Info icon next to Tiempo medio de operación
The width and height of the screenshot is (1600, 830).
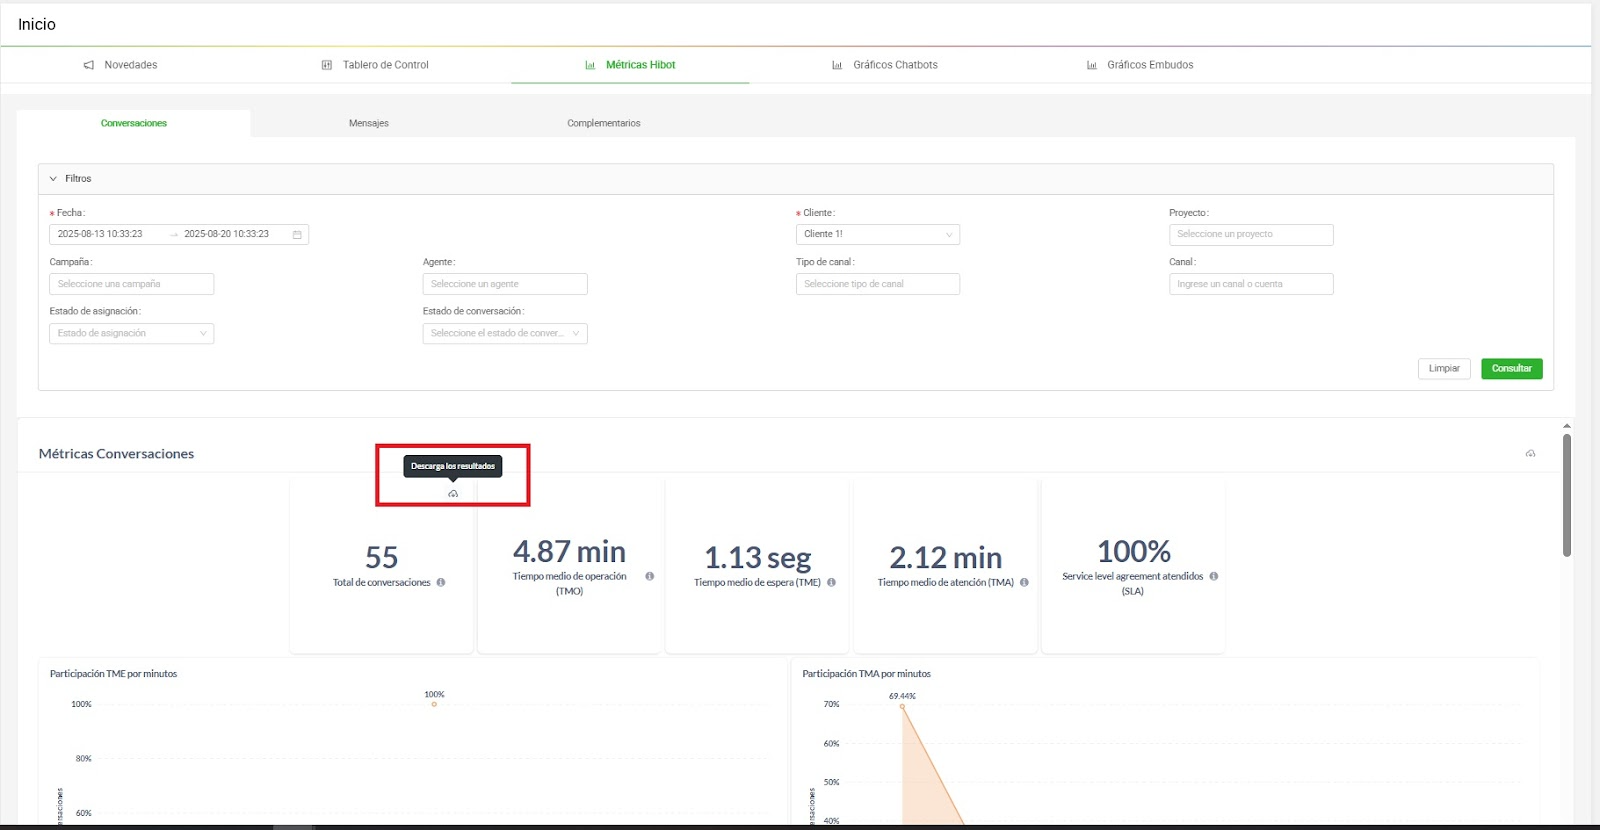pyautogui.click(x=650, y=576)
